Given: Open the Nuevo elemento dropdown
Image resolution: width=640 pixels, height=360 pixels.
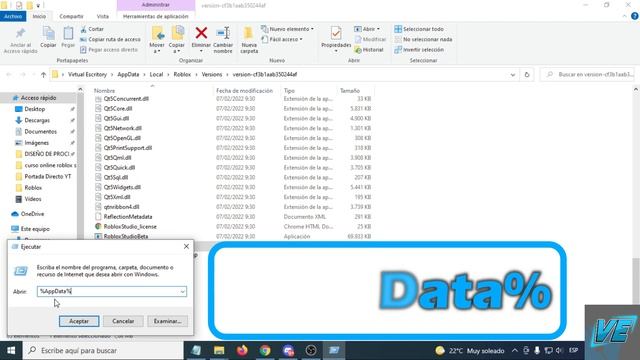Looking at the screenshot, I should click(287, 29).
